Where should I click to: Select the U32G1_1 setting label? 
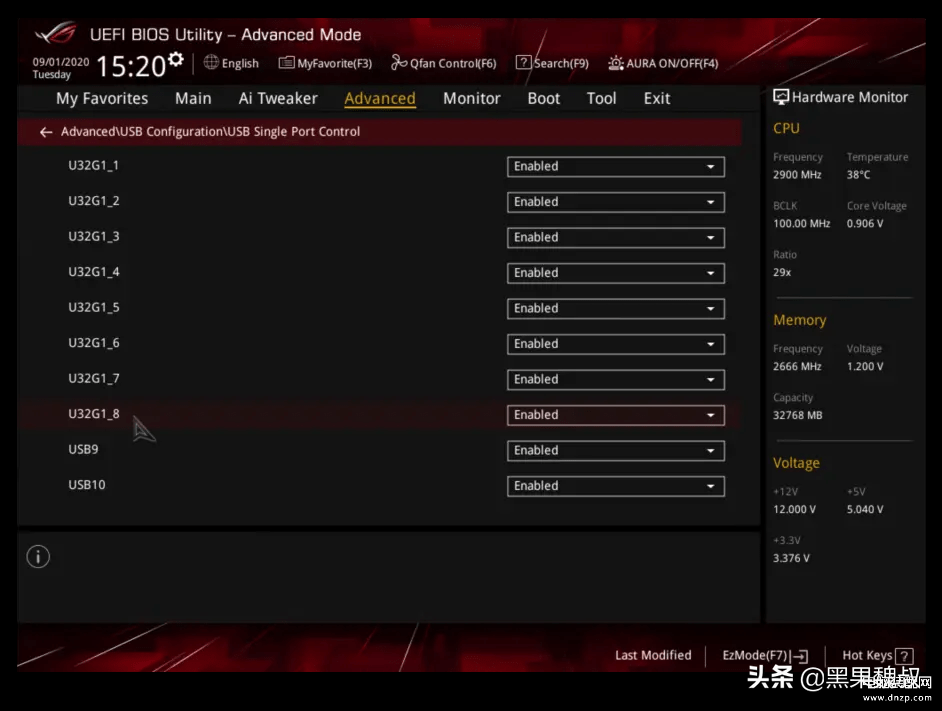coord(94,165)
